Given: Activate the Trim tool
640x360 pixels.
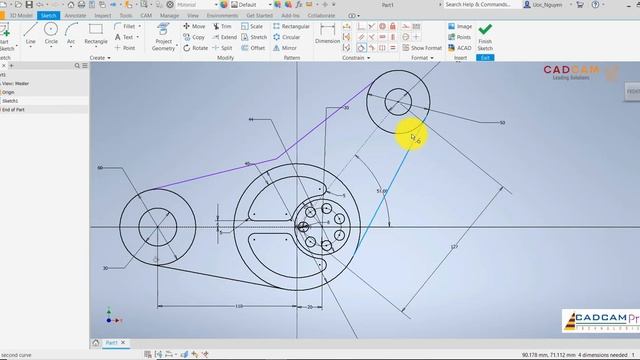Looking at the screenshot, I should point(222,26).
